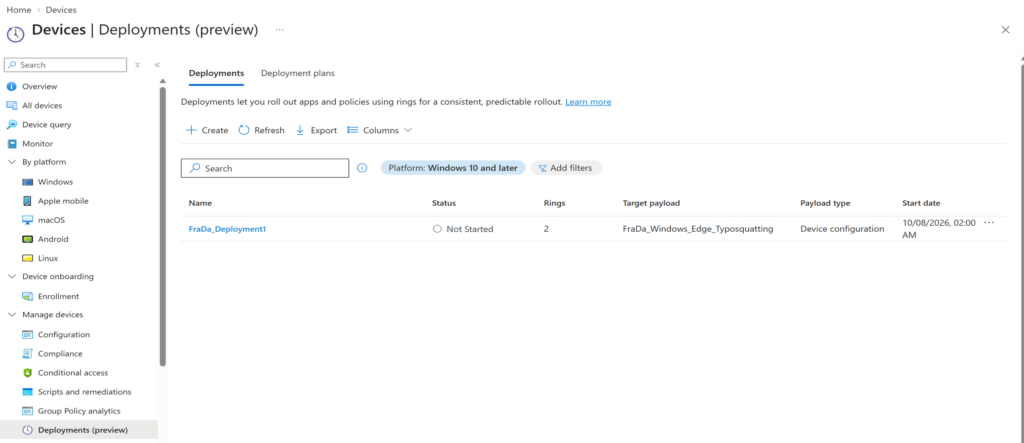
Task: Sort by the Name column header
Action: [200, 203]
